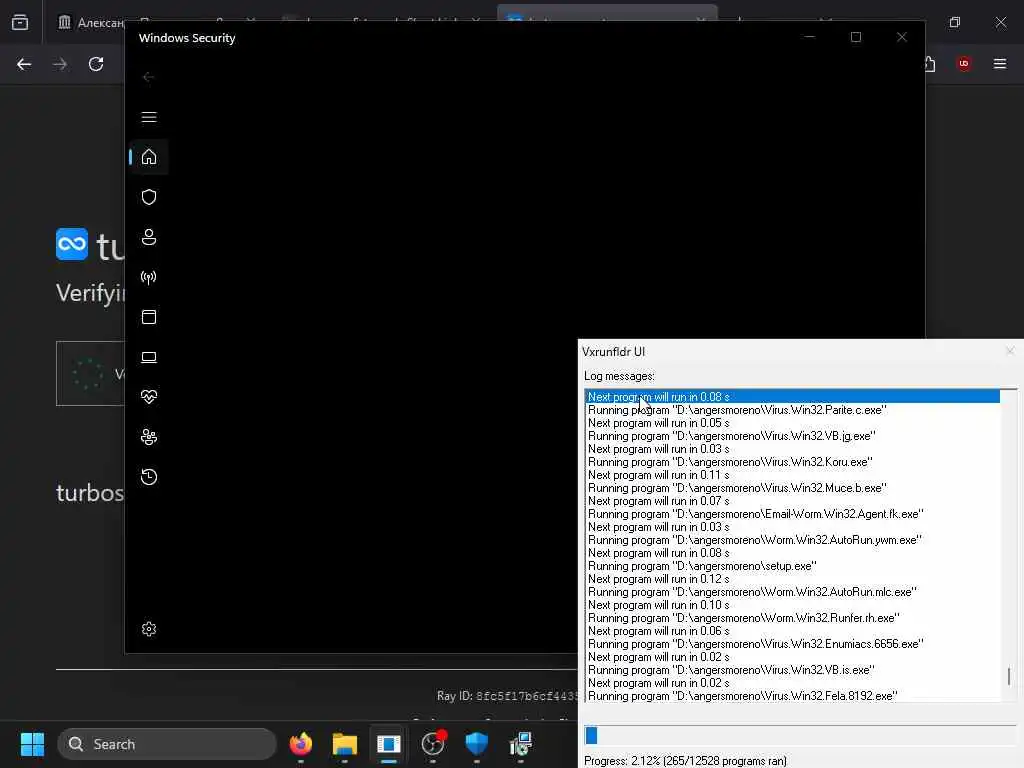1024x768 pixels.
Task: Open Windows Security shield taskbar icon
Action: pos(477,744)
